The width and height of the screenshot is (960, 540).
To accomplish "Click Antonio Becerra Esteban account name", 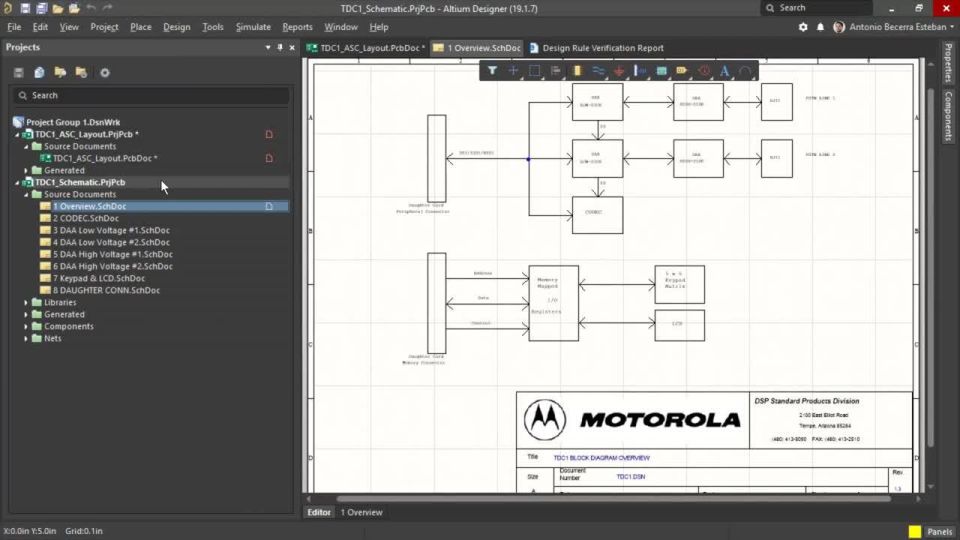I will click(x=897, y=27).
